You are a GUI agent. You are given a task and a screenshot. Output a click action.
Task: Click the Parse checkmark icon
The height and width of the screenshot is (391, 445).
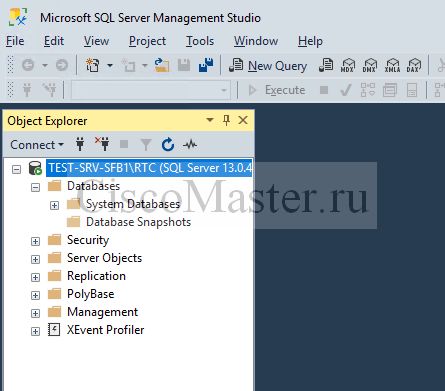tap(346, 90)
